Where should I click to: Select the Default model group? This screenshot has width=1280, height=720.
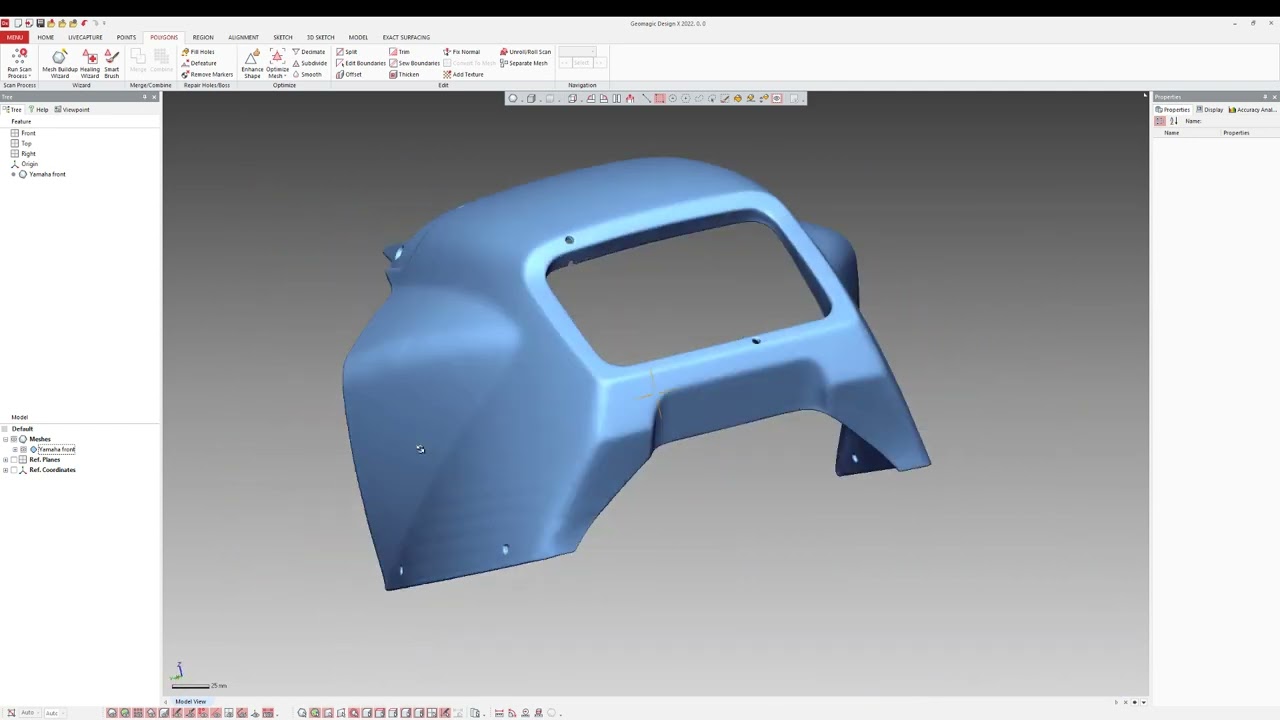[x=22, y=428]
